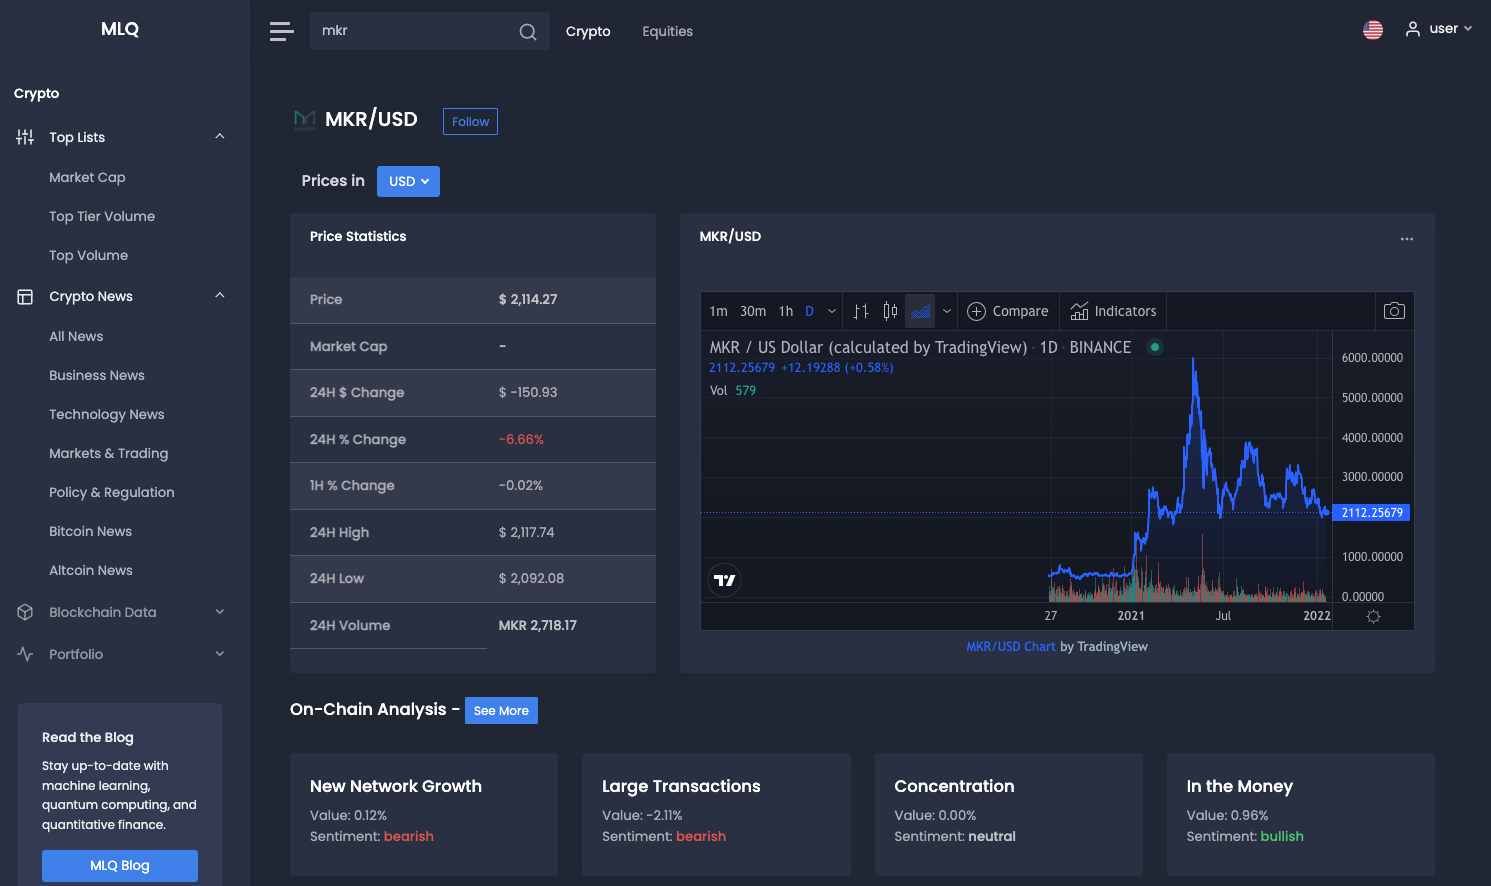Image resolution: width=1491 pixels, height=886 pixels.
Task: Click the 24H Volume value MKR 2,718.17
Action: [x=538, y=625]
